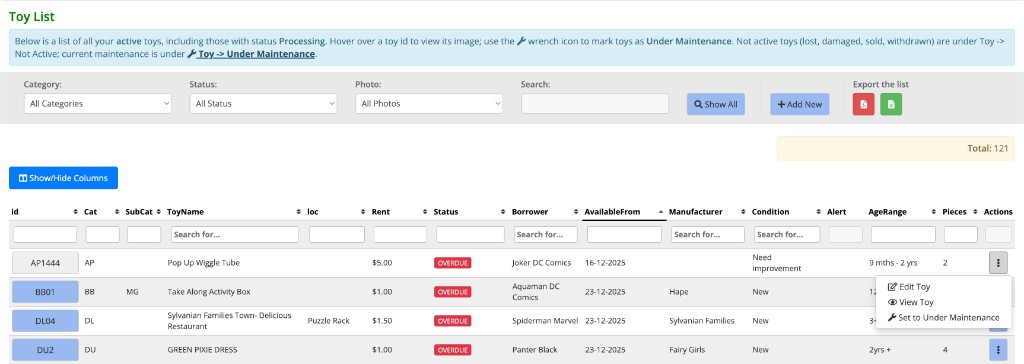Focus the SubCat column filter box
Screen dimensions: 1024x364
click(x=144, y=234)
